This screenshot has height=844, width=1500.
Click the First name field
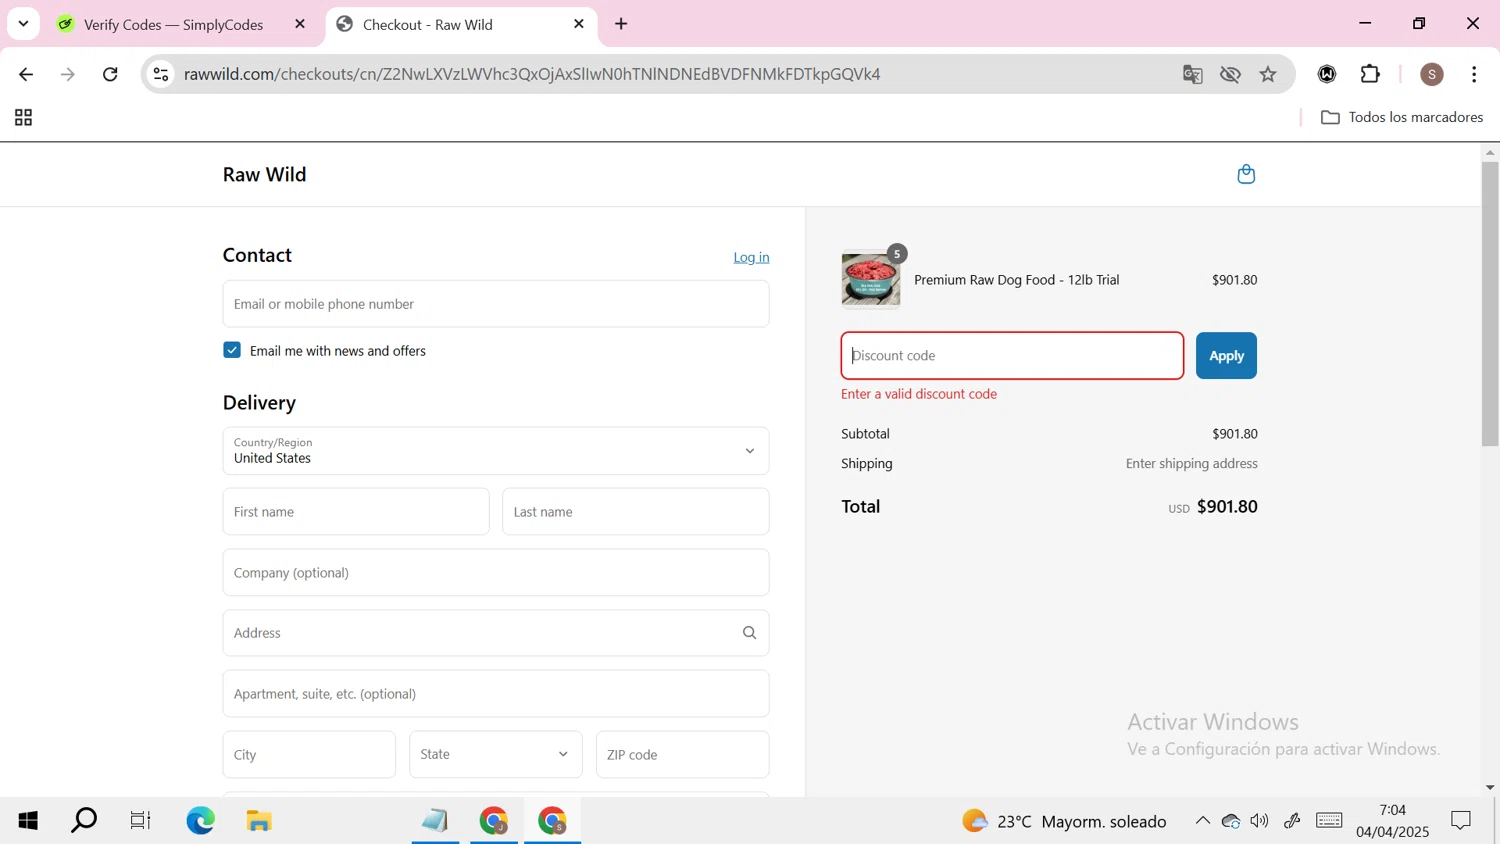tap(356, 512)
